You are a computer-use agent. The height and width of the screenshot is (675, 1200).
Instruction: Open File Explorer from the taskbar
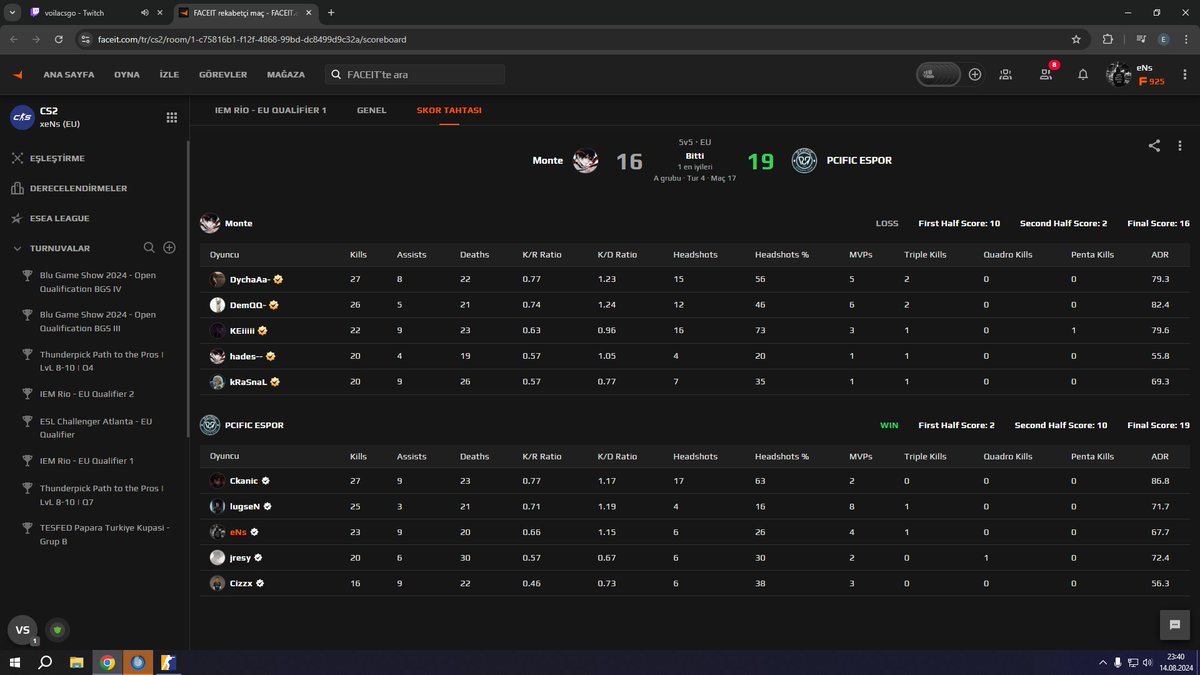(x=77, y=662)
